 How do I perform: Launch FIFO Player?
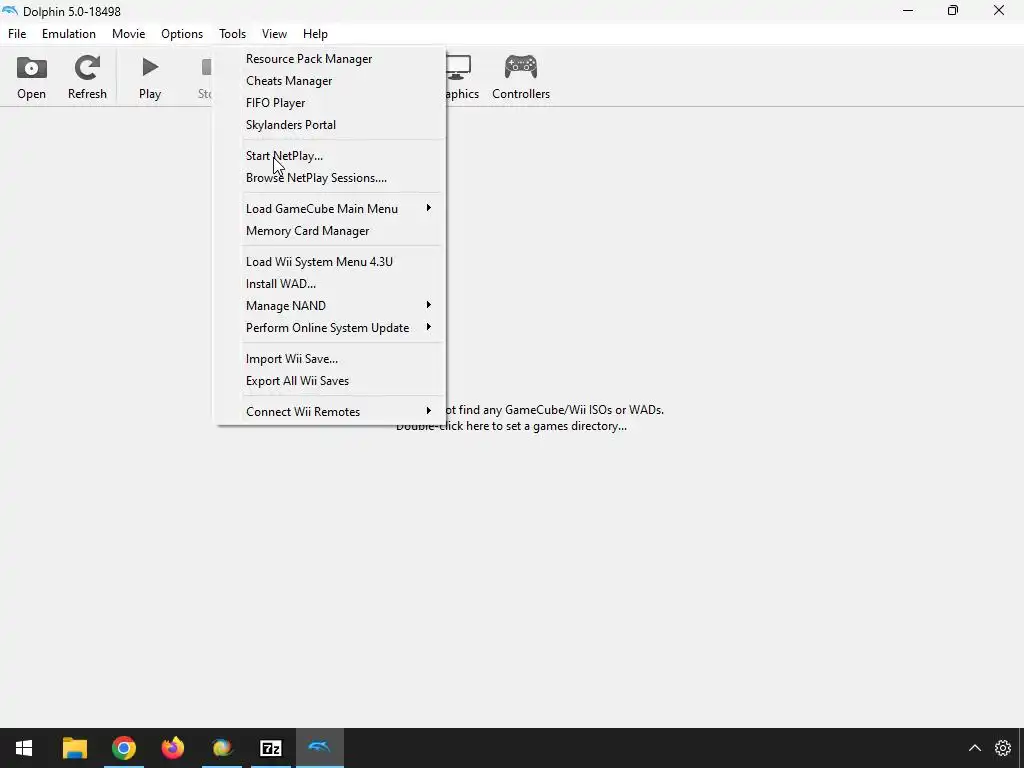(331, 103)
